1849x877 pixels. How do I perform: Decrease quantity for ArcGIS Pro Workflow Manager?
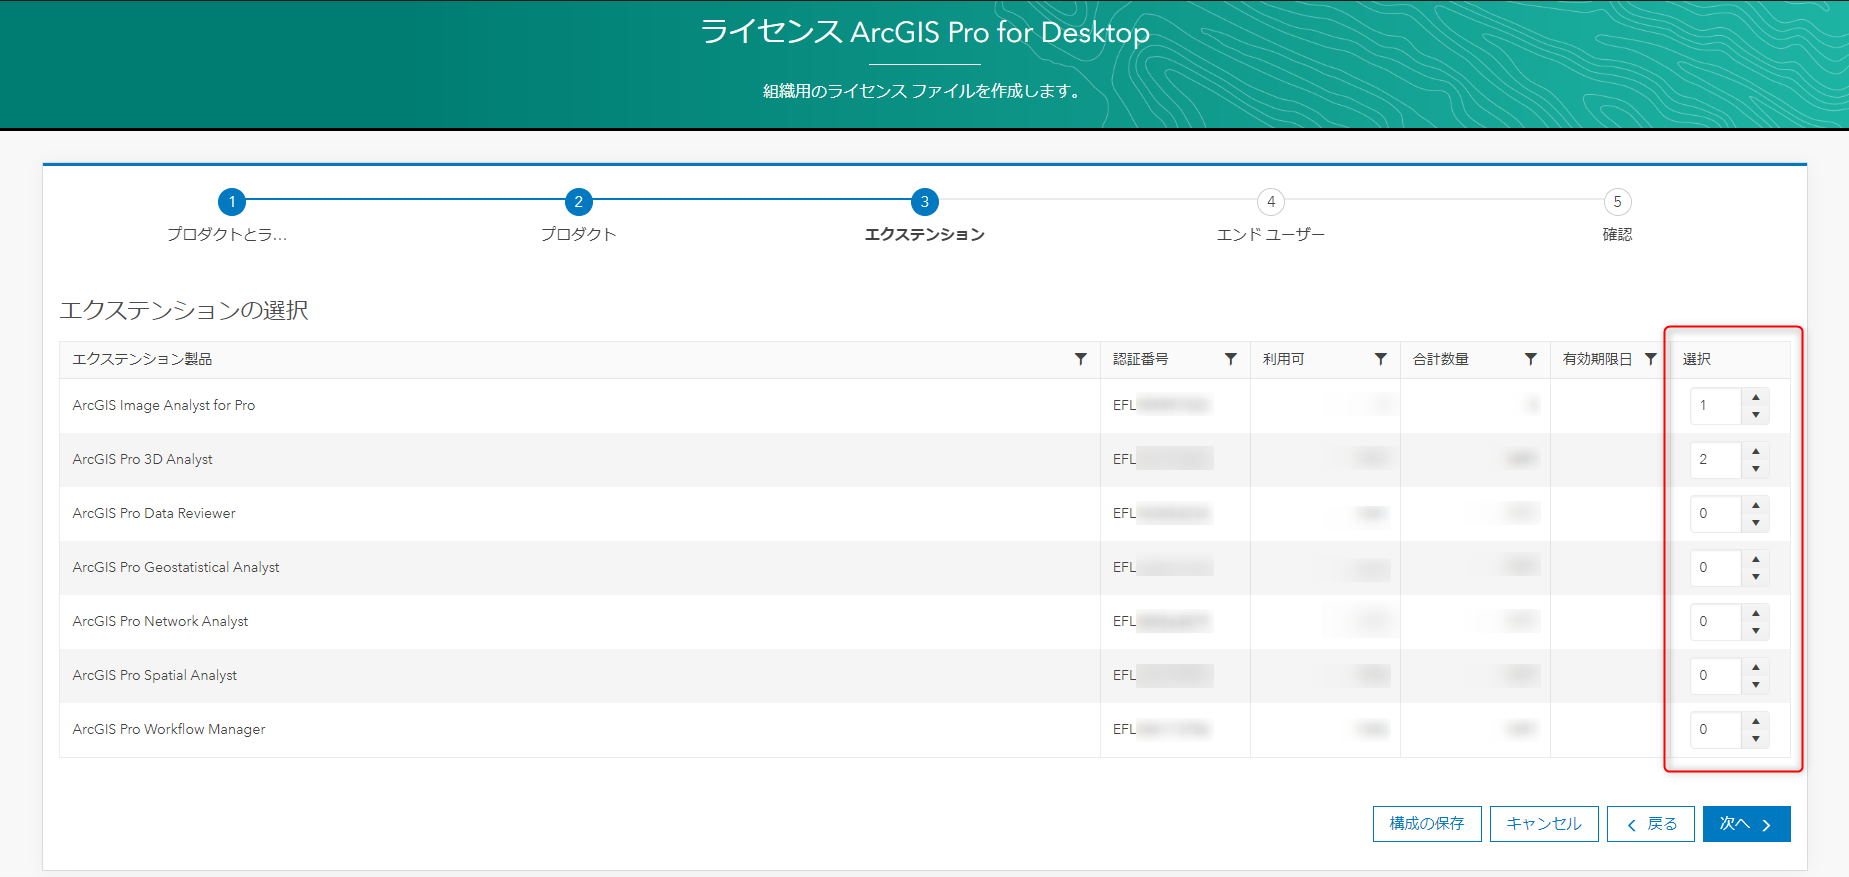pyautogui.click(x=1755, y=738)
